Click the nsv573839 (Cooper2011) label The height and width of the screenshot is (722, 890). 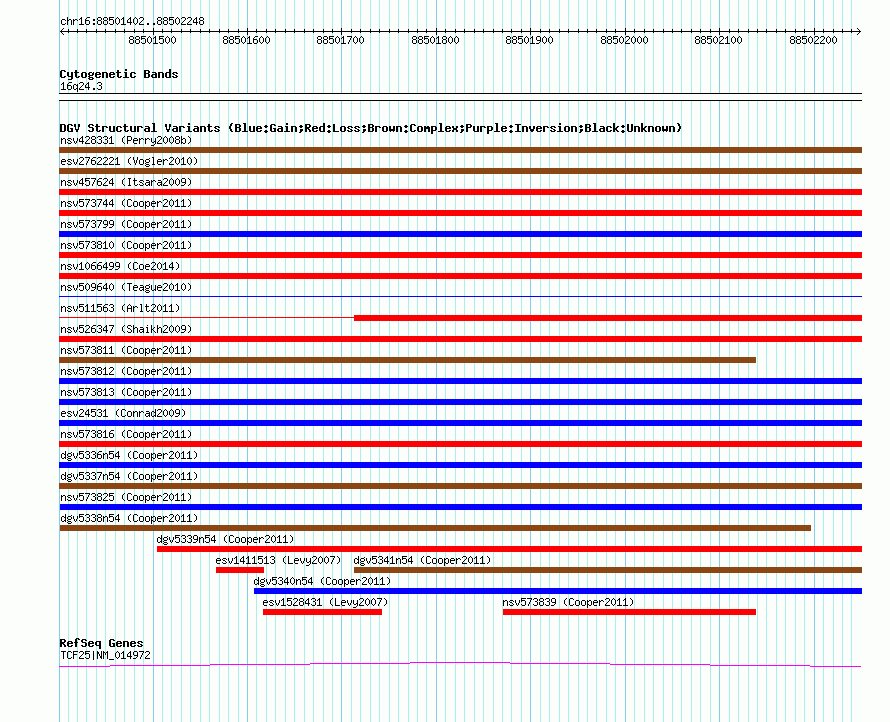pos(568,602)
